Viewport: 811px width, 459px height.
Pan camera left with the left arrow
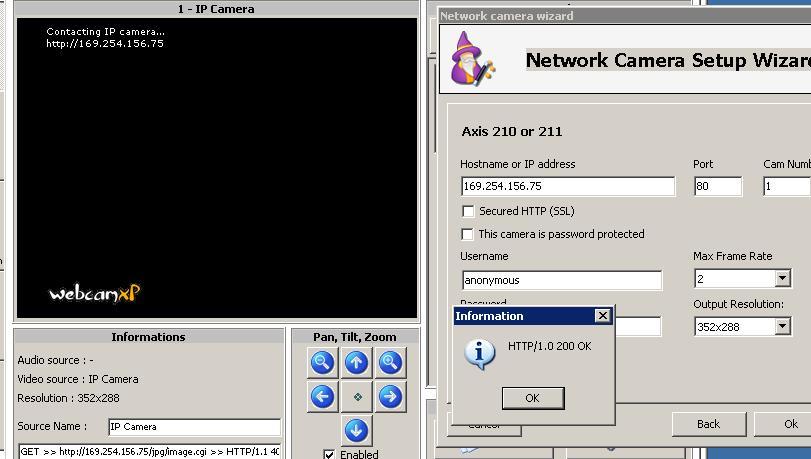click(x=322, y=397)
